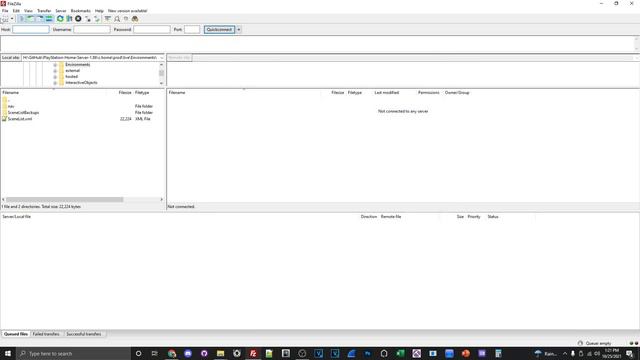The width and height of the screenshot is (640, 360).
Task: Click the black Cancel current operation icon
Action: coord(78,19)
